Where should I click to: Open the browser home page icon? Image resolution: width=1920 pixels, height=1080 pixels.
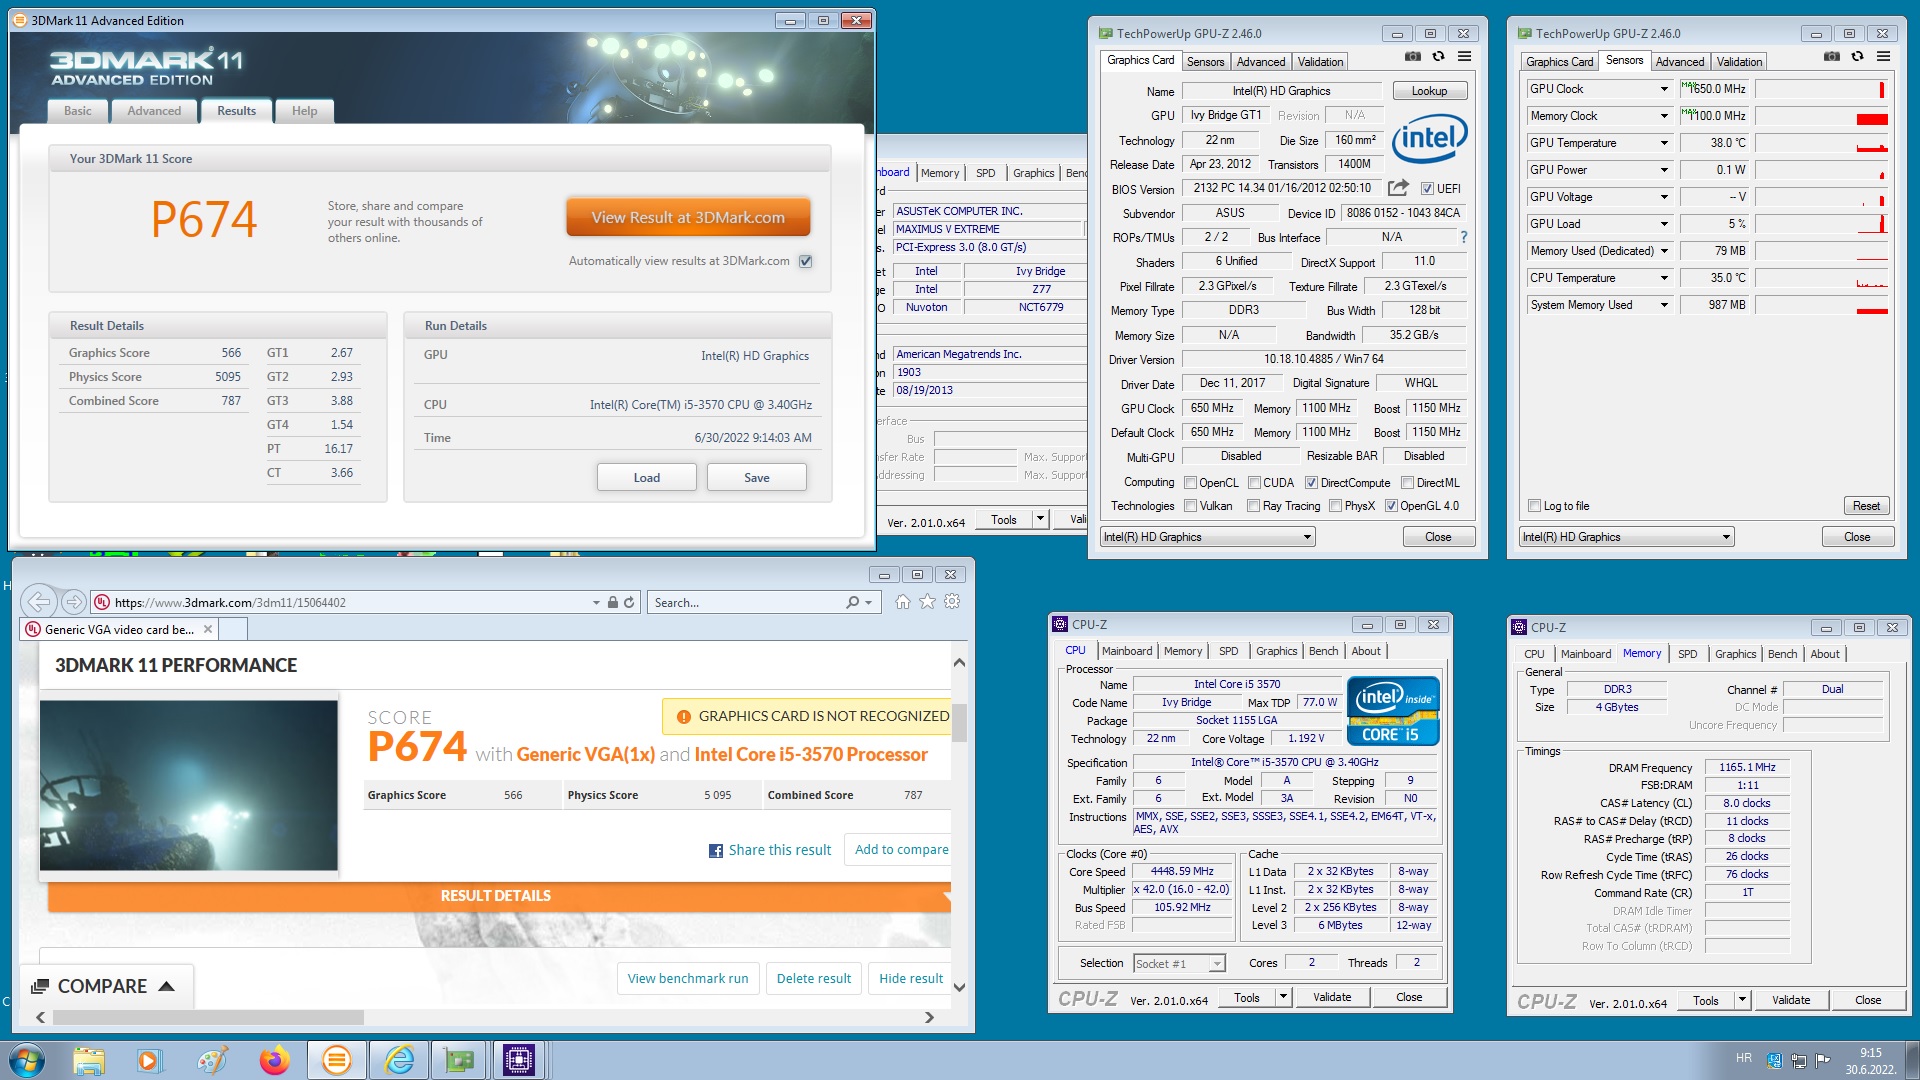coord(902,601)
